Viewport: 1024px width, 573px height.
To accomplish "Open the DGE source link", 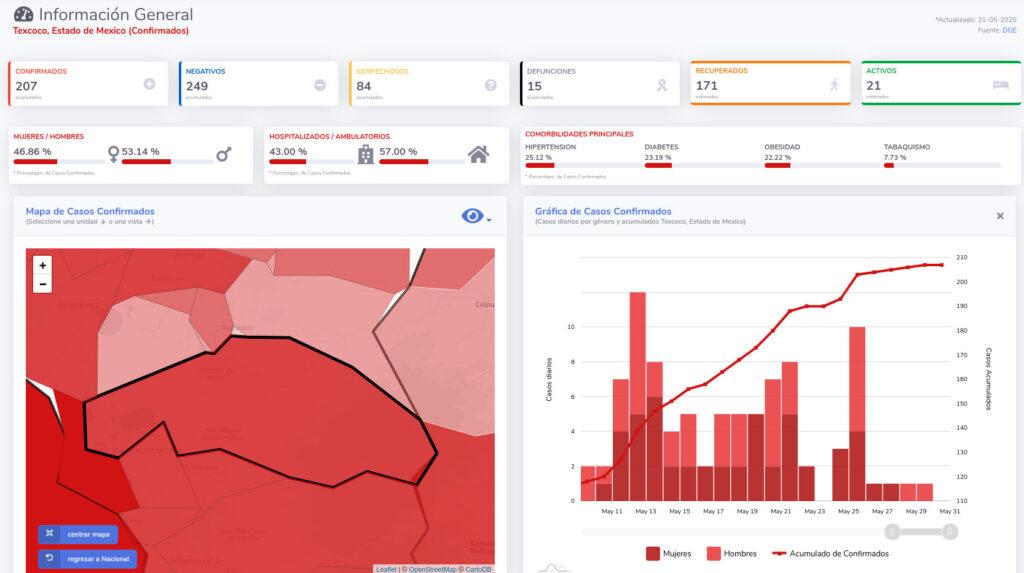I will (1009, 30).
